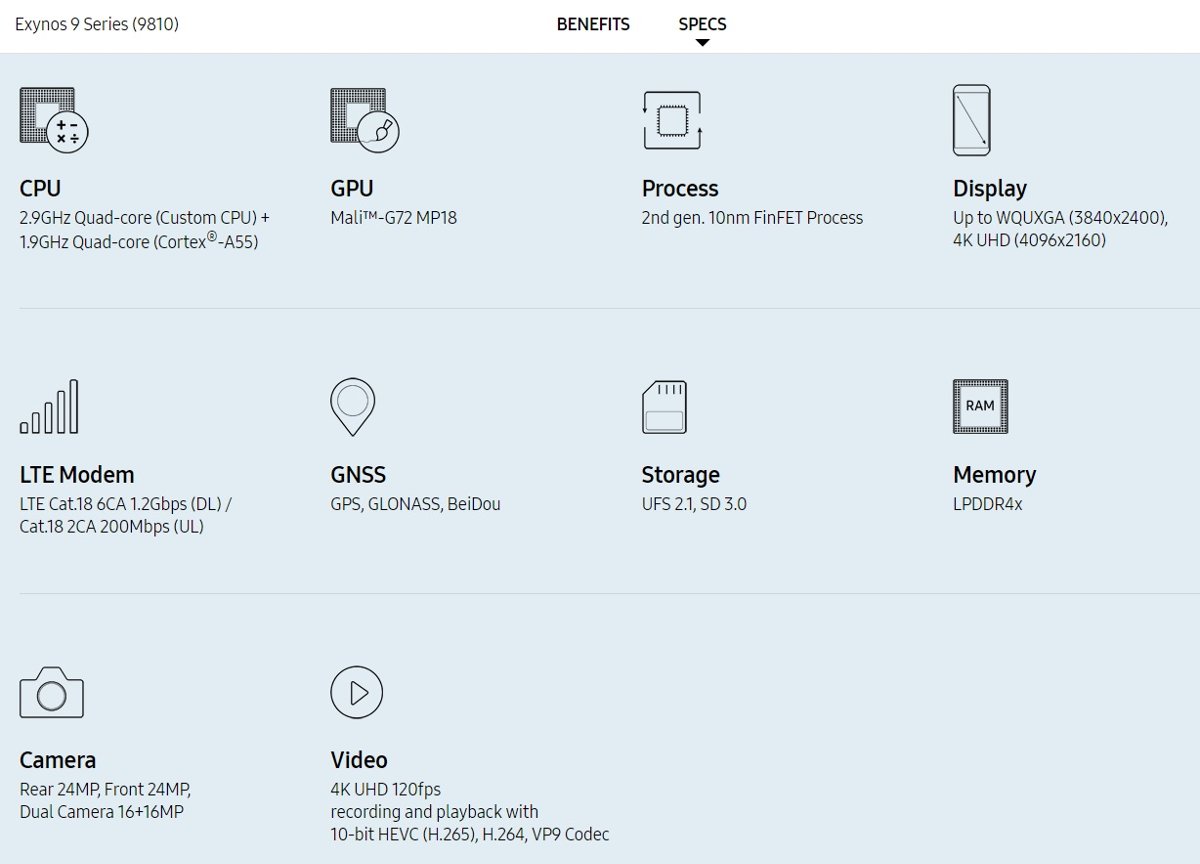This screenshot has width=1200, height=864.
Task: Click the Video heading
Action: coord(358,760)
